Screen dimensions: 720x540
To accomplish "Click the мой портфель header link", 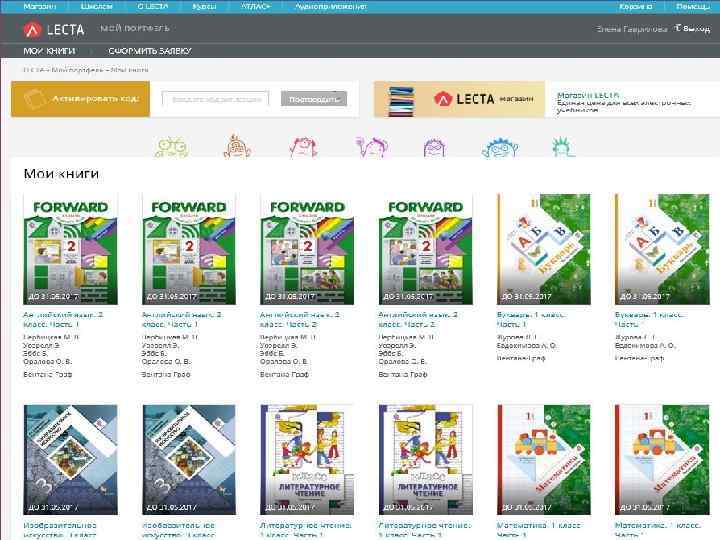I will 135,28.
